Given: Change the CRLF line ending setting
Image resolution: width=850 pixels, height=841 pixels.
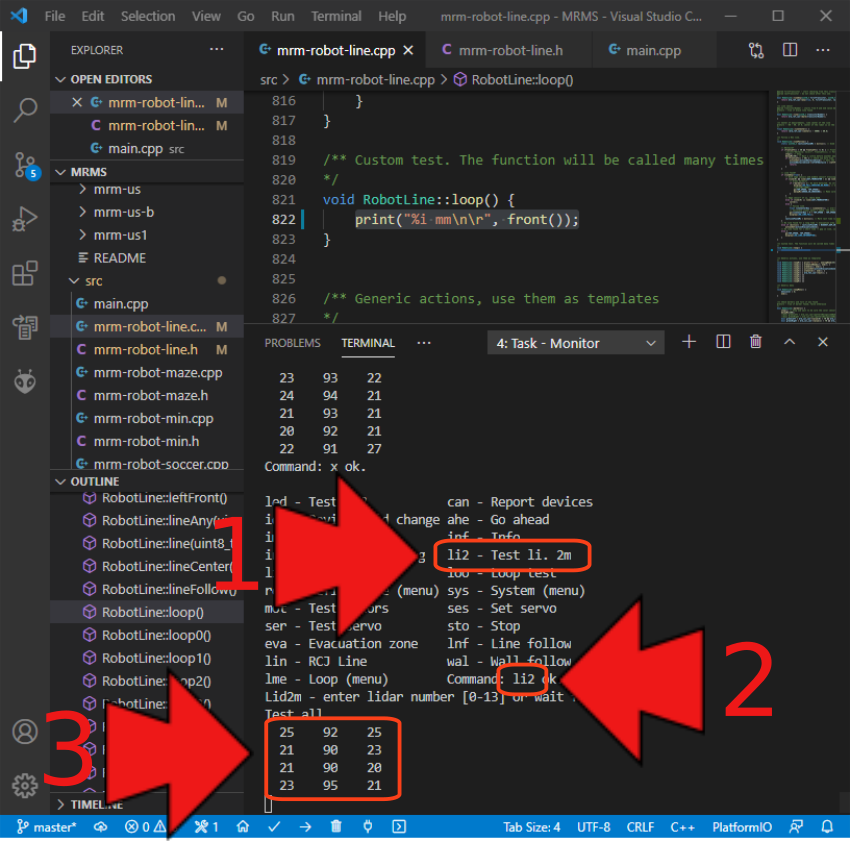Looking at the screenshot, I should [639, 827].
